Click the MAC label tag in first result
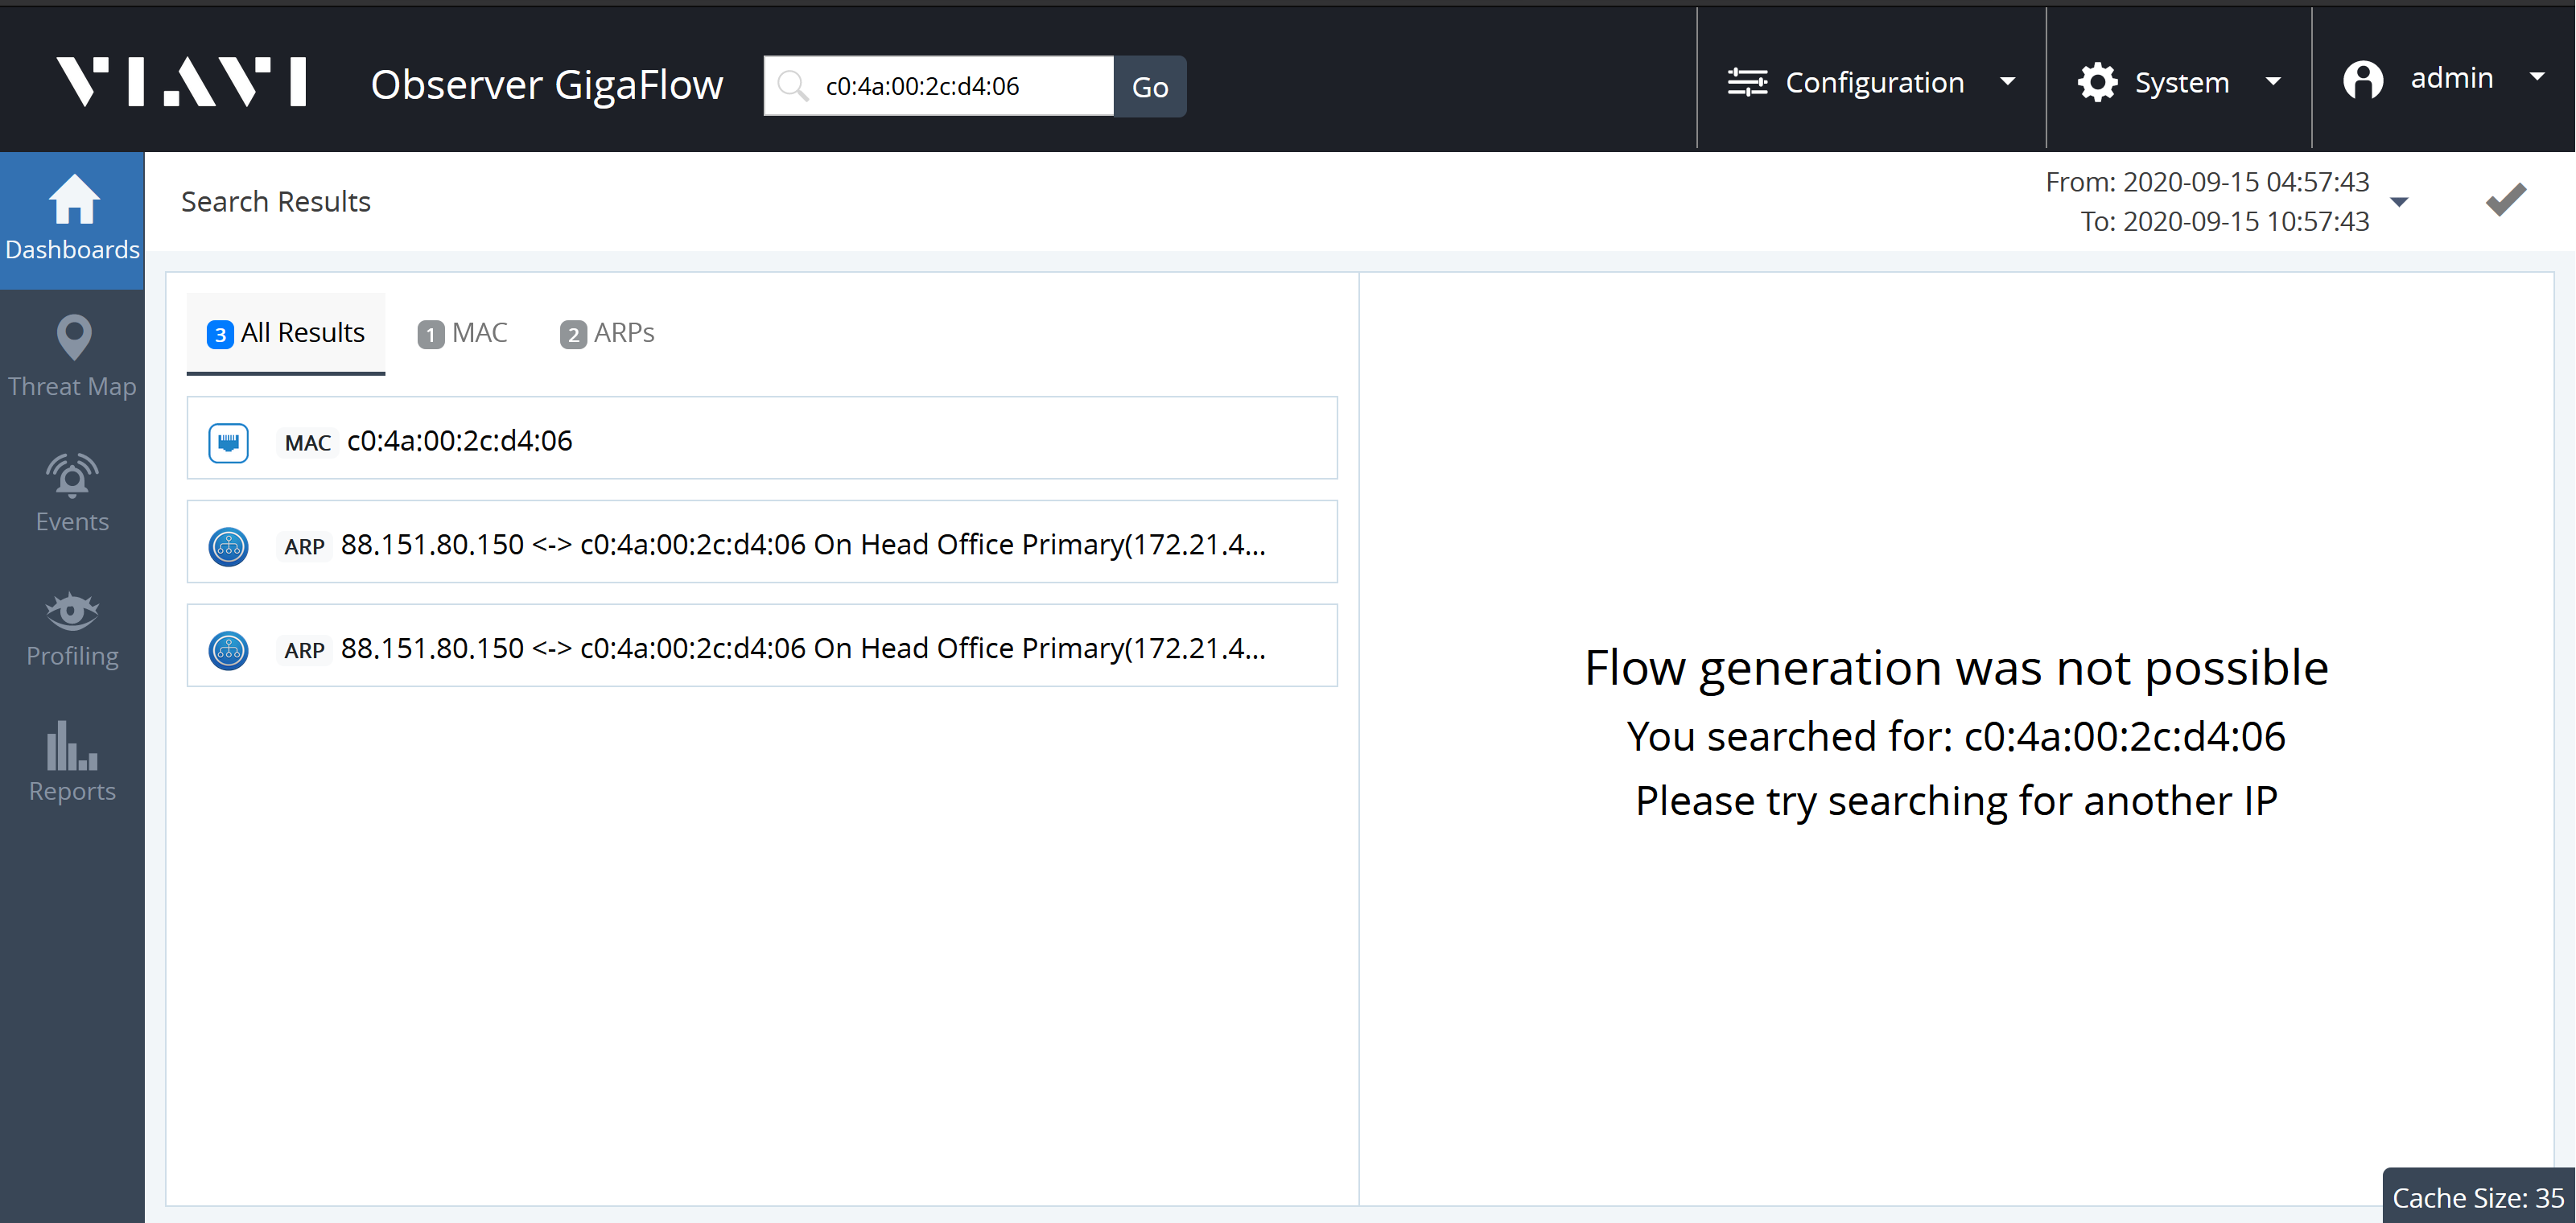The height and width of the screenshot is (1223, 2576). [x=307, y=442]
